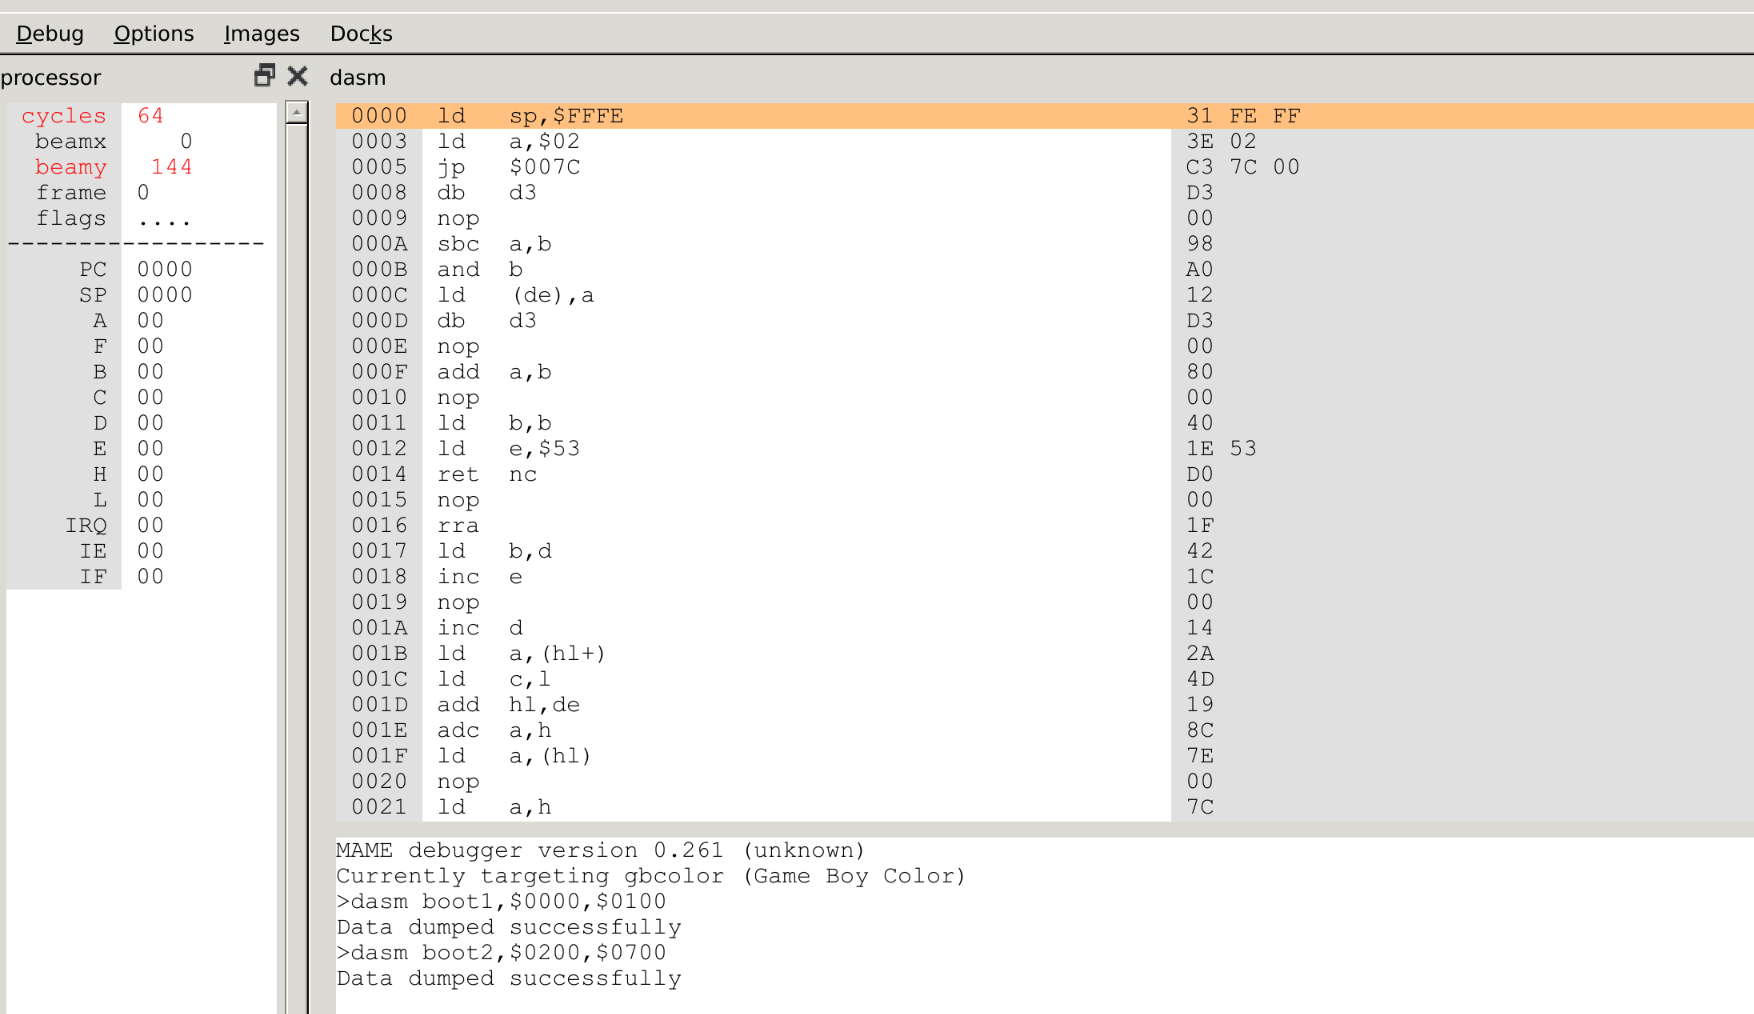This screenshot has width=1754, height=1014.
Task: Click opcode bytes 'C3 7C 00'
Action: [x=1243, y=167]
